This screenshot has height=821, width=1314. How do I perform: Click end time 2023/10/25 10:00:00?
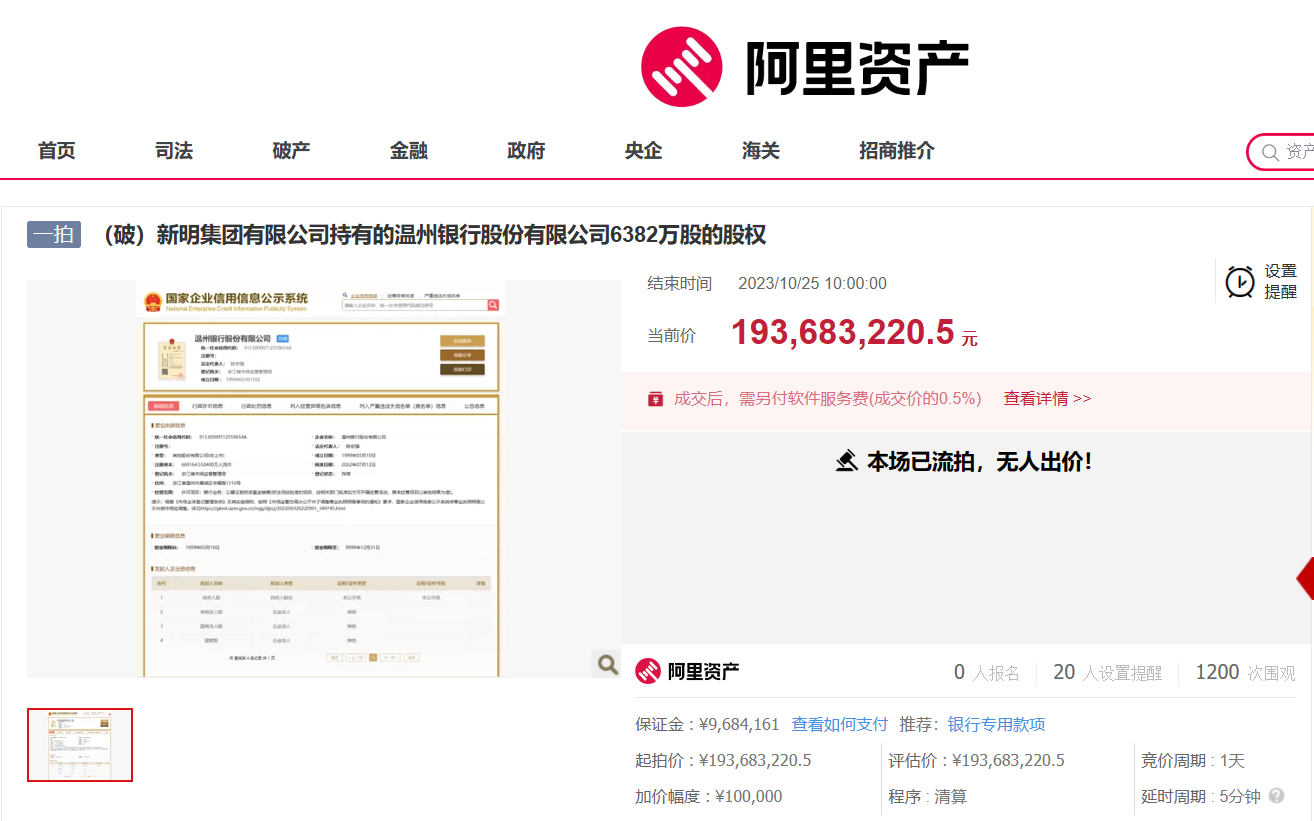(813, 283)
